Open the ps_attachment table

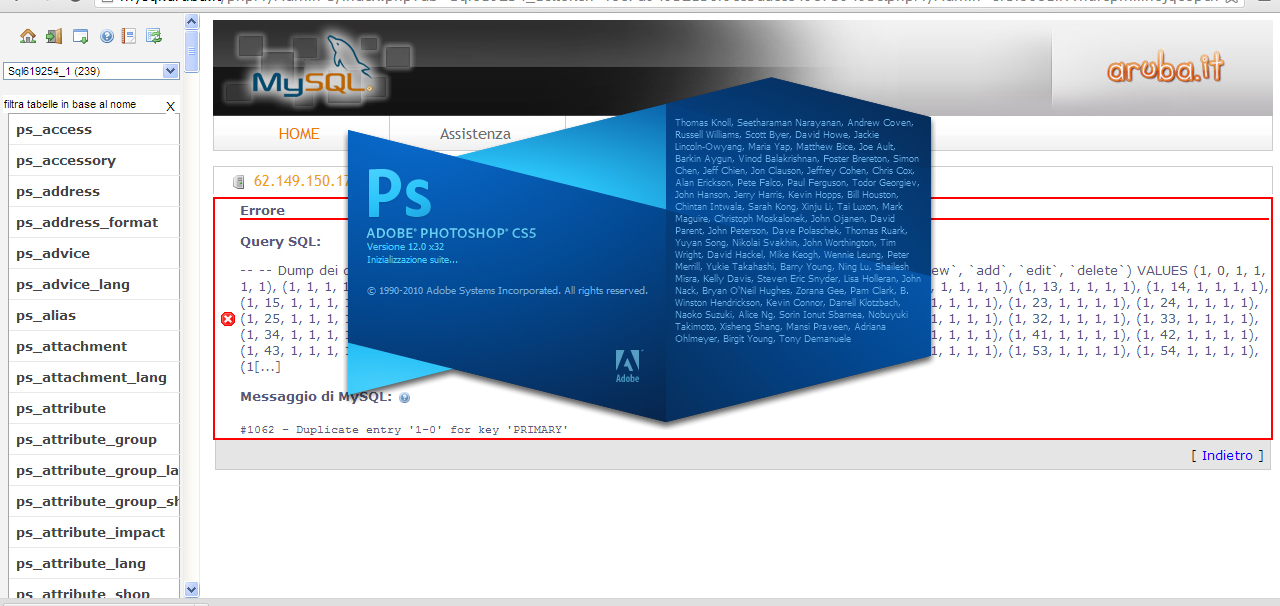click(x=71, y=347)
